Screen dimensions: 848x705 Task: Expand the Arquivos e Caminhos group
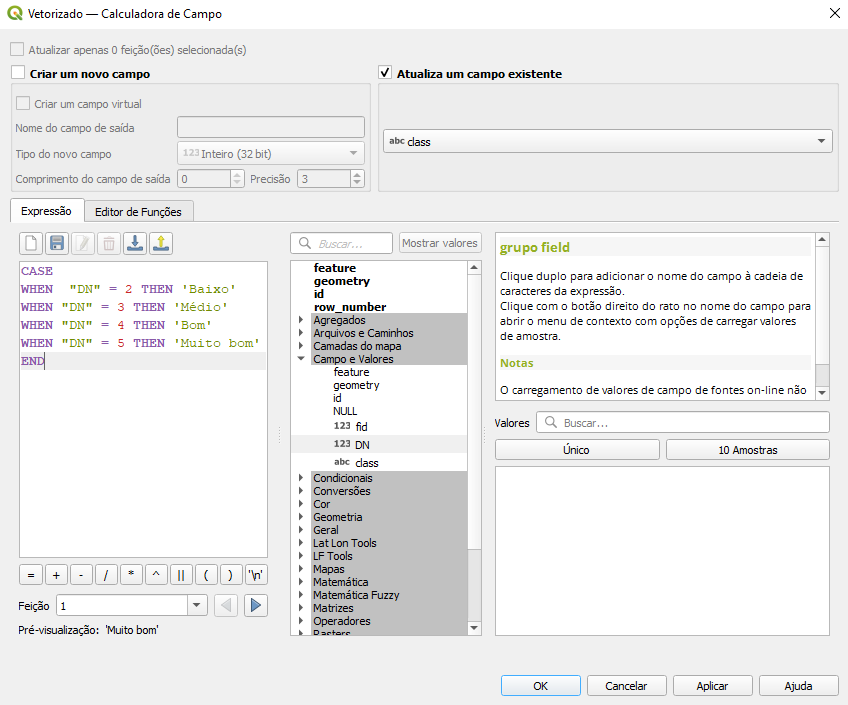point(301,332)
